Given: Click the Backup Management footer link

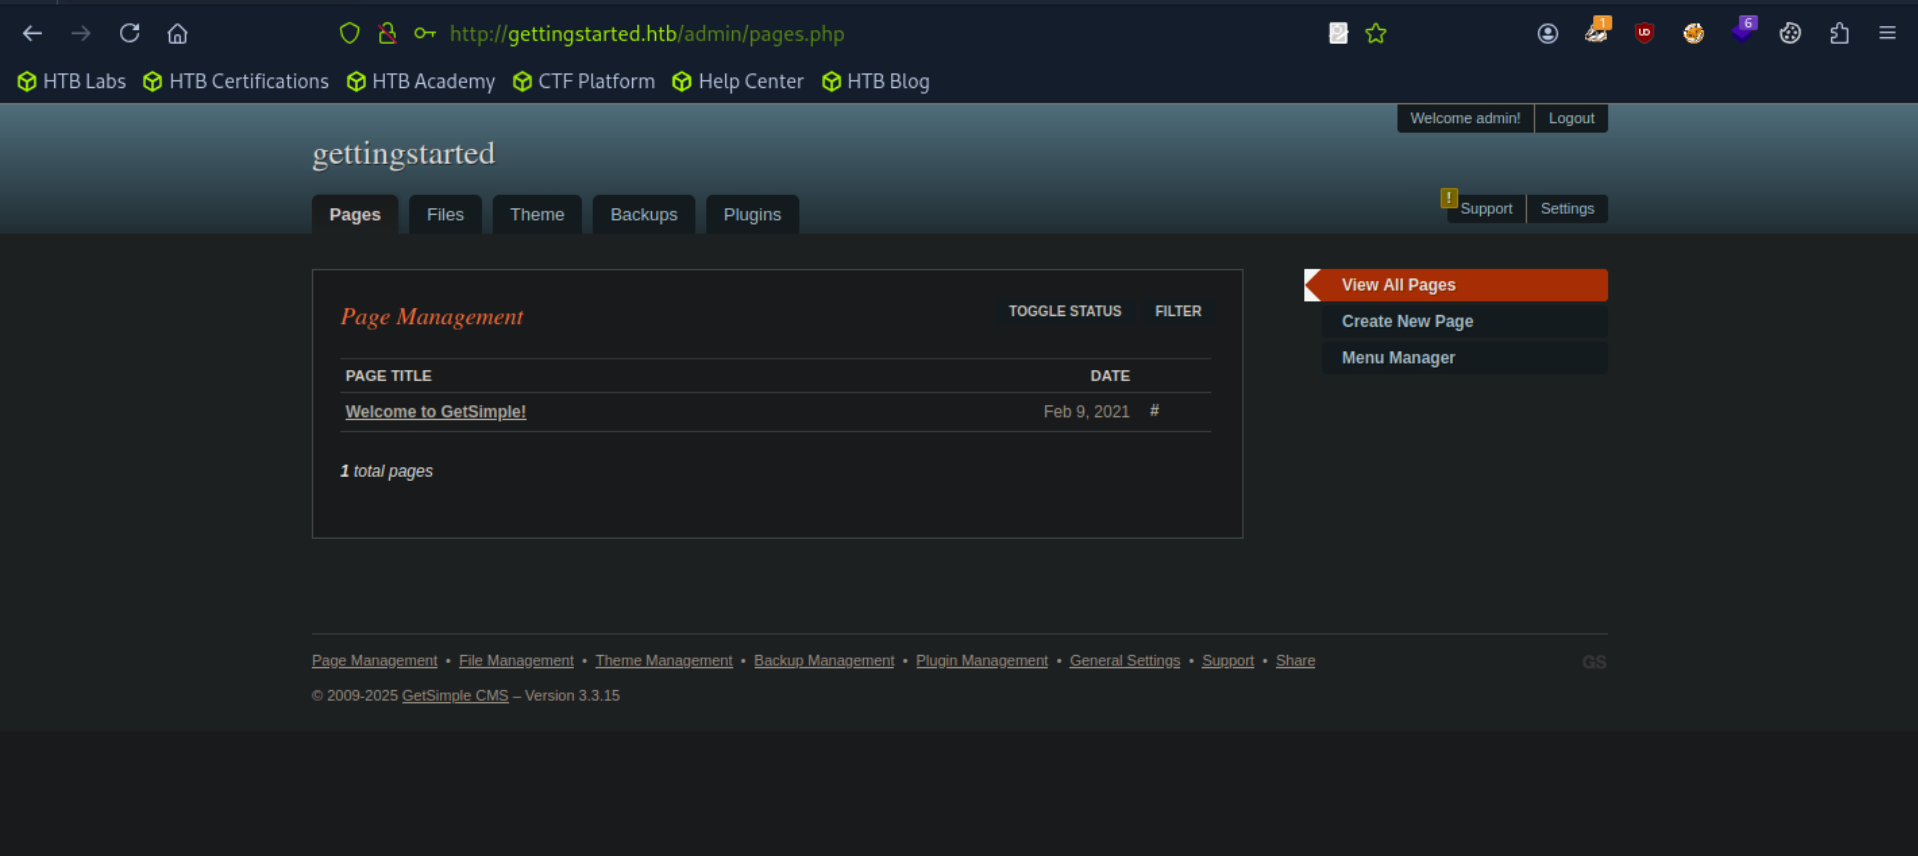Looking at the screenshot, I should point(824,661).
